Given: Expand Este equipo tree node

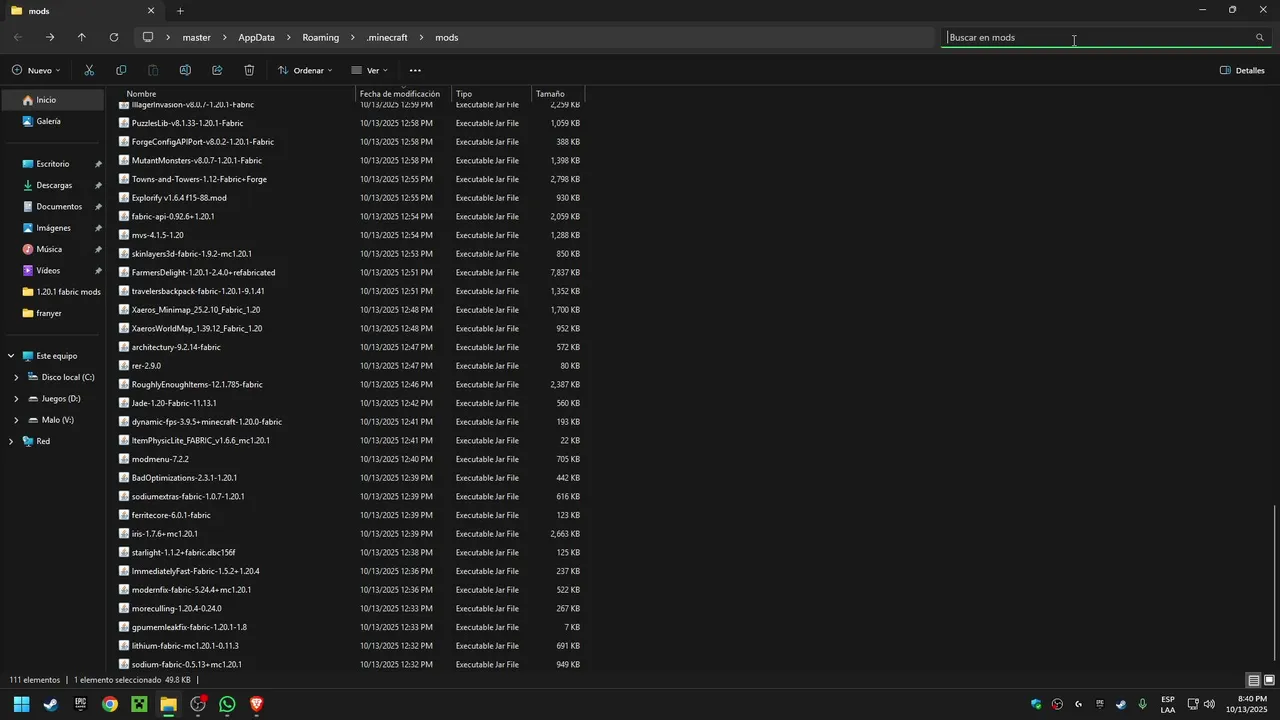Looking at the screenshot, I should [x=11, y=356].
